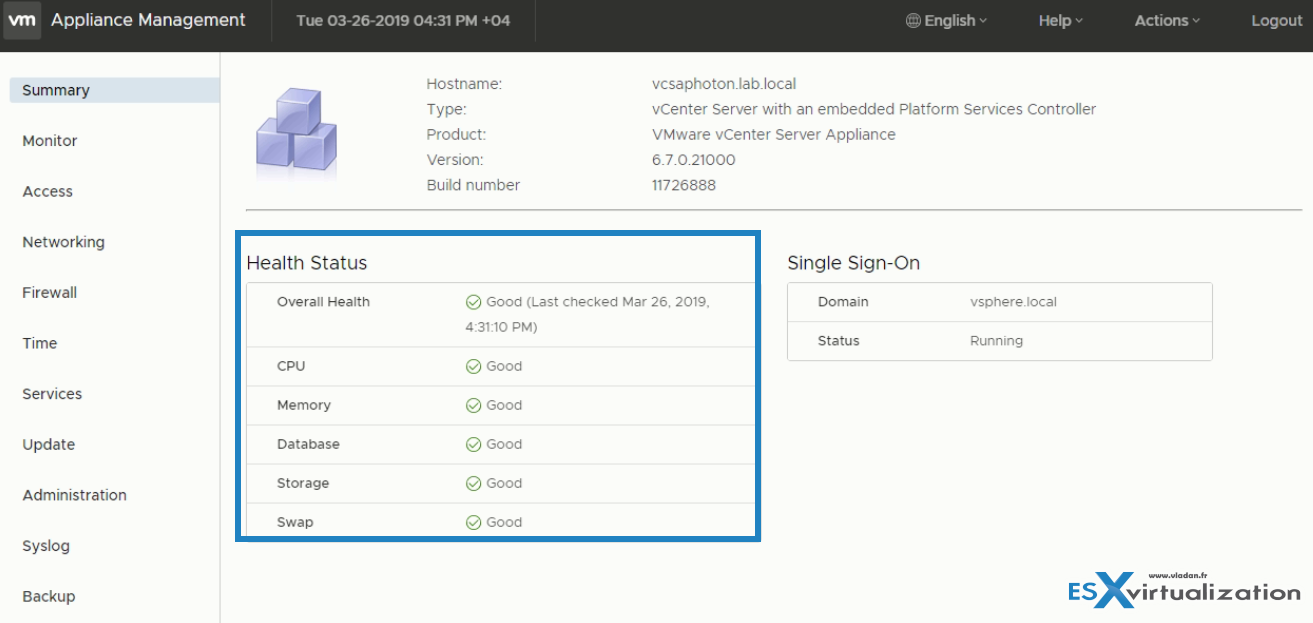
Task: Click the vm logo in top bar
Action: [x=21, y=20]
